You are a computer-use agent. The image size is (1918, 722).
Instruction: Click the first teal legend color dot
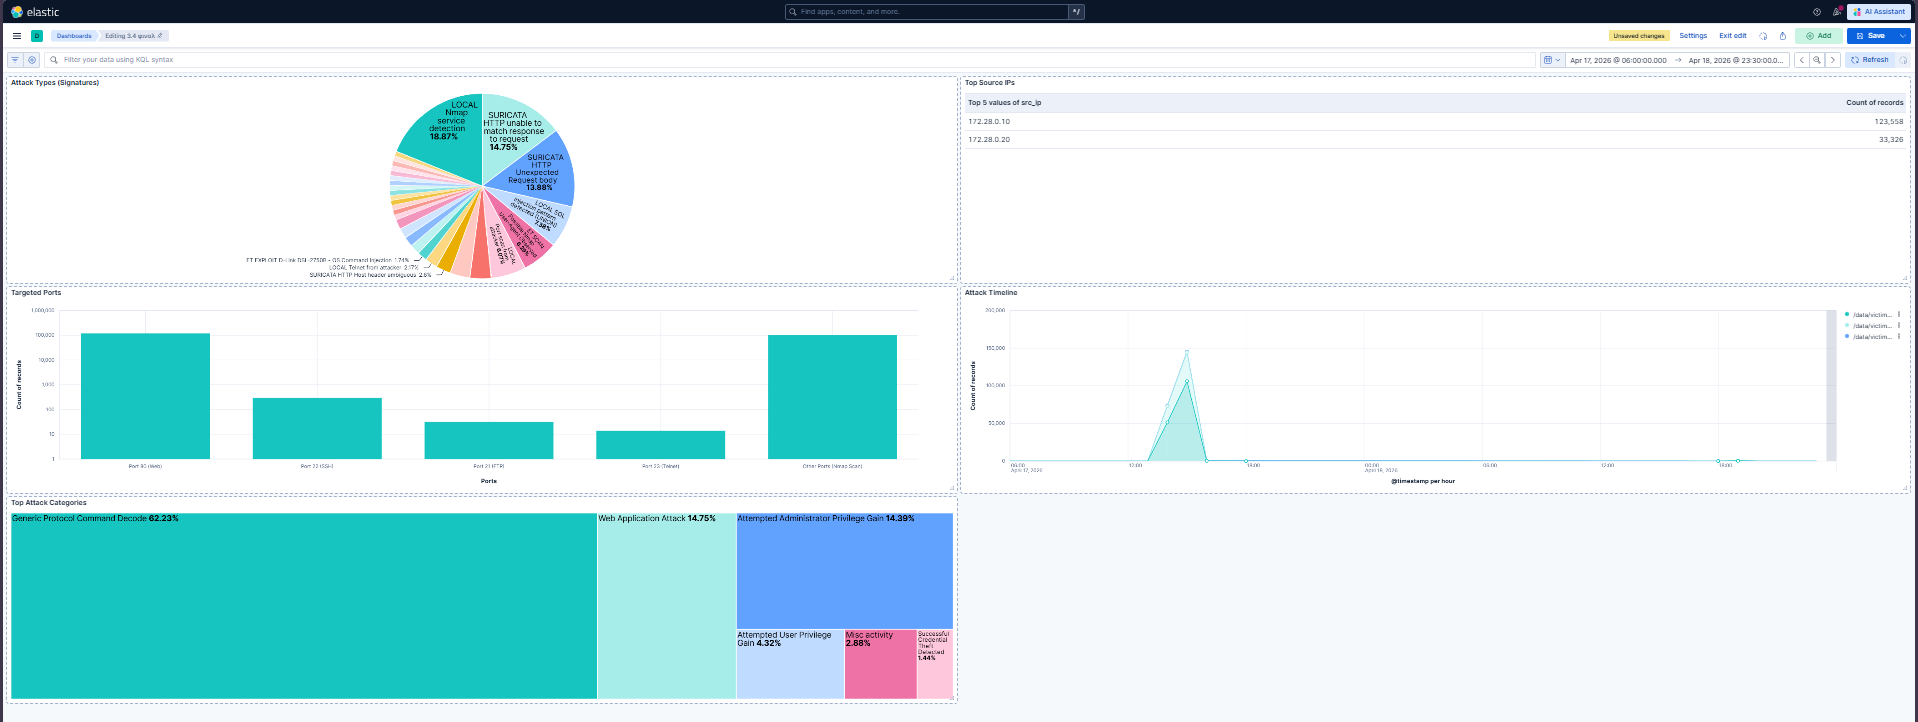click(1847, 315)
